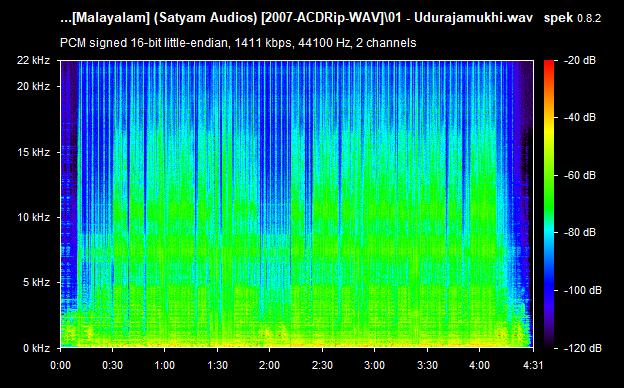Screen dimensions: 624x388
Task: Click the 4:00 time axis label
Action: click(x=480, y=365)
